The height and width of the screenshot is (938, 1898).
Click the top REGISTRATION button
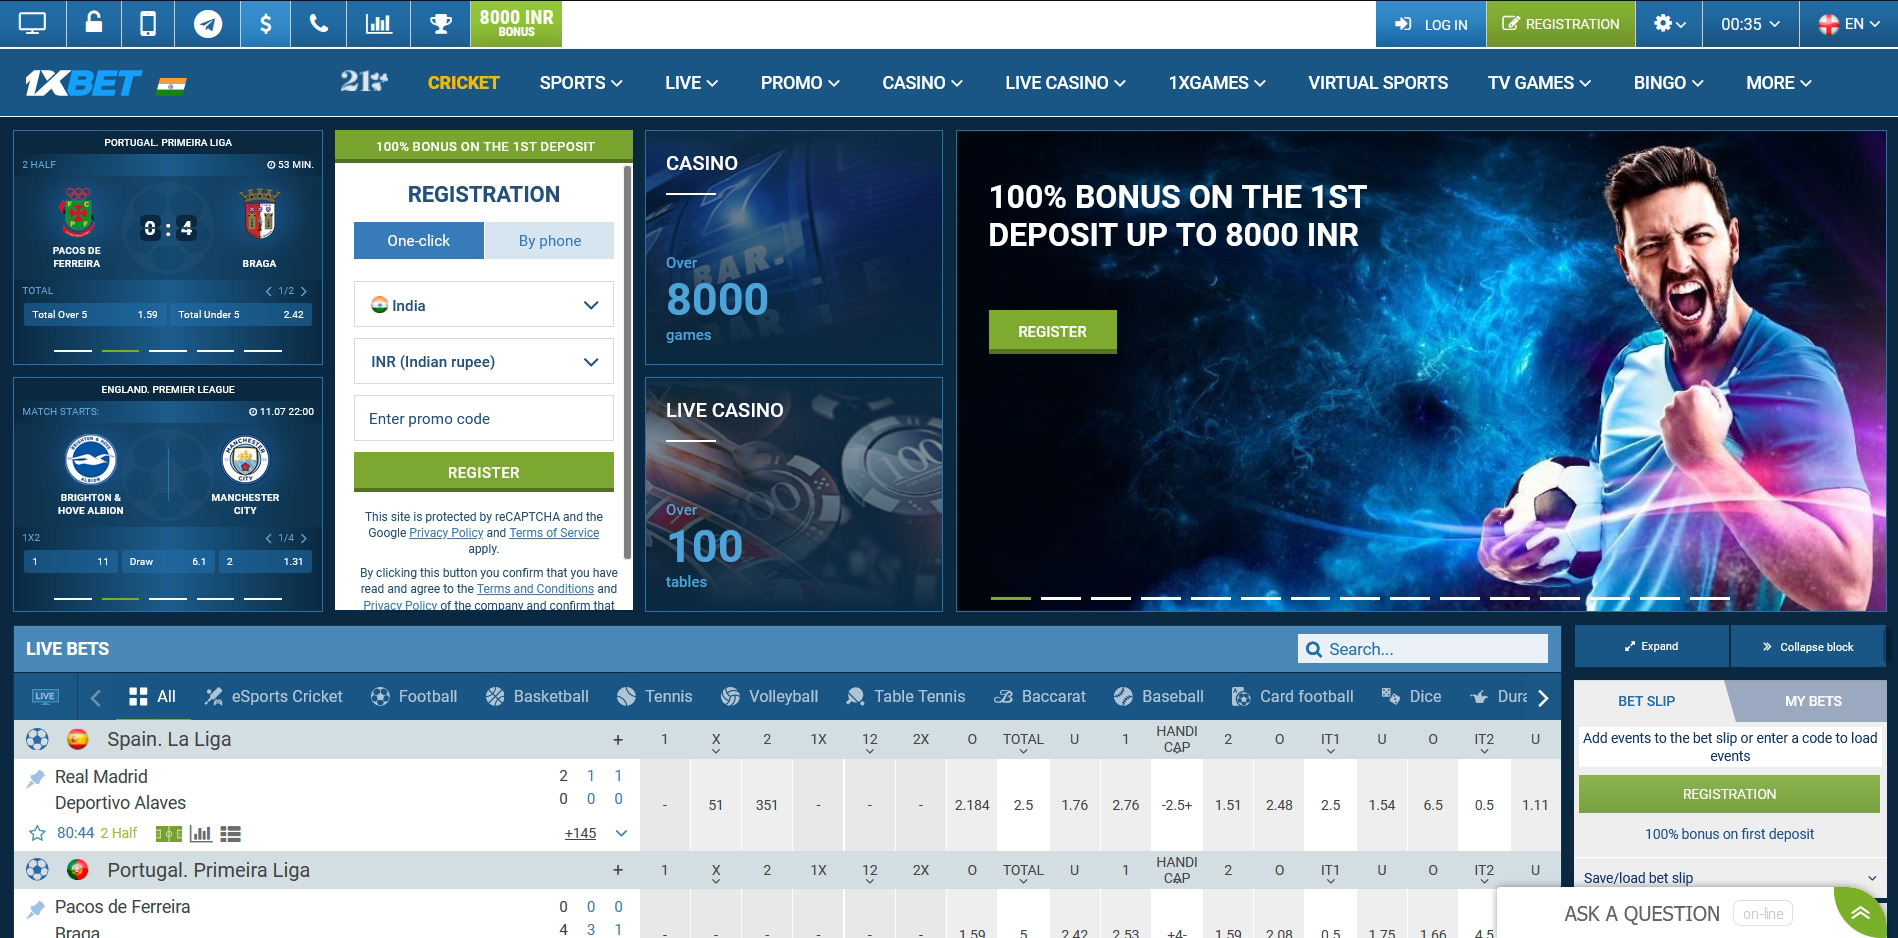pyautogui.click(x=1561, y=23)
